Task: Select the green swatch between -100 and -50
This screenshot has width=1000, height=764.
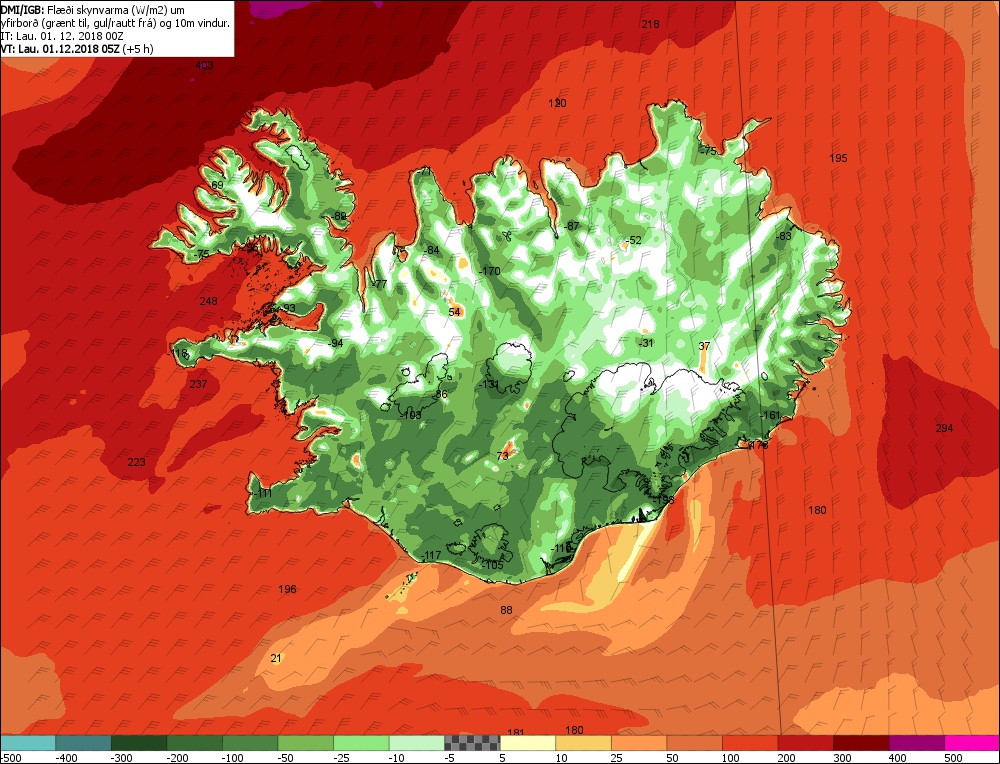Action: click(x=251, y=743)
